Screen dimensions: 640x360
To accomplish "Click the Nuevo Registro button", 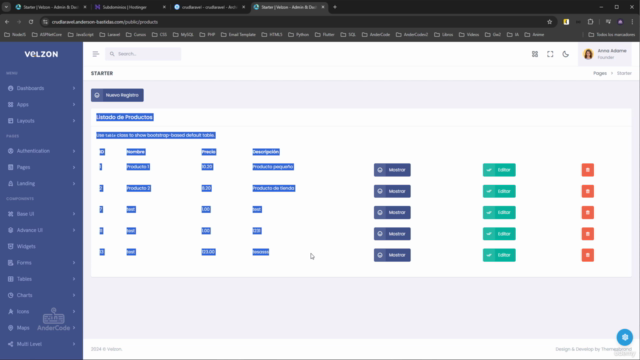I will point(117,95).
